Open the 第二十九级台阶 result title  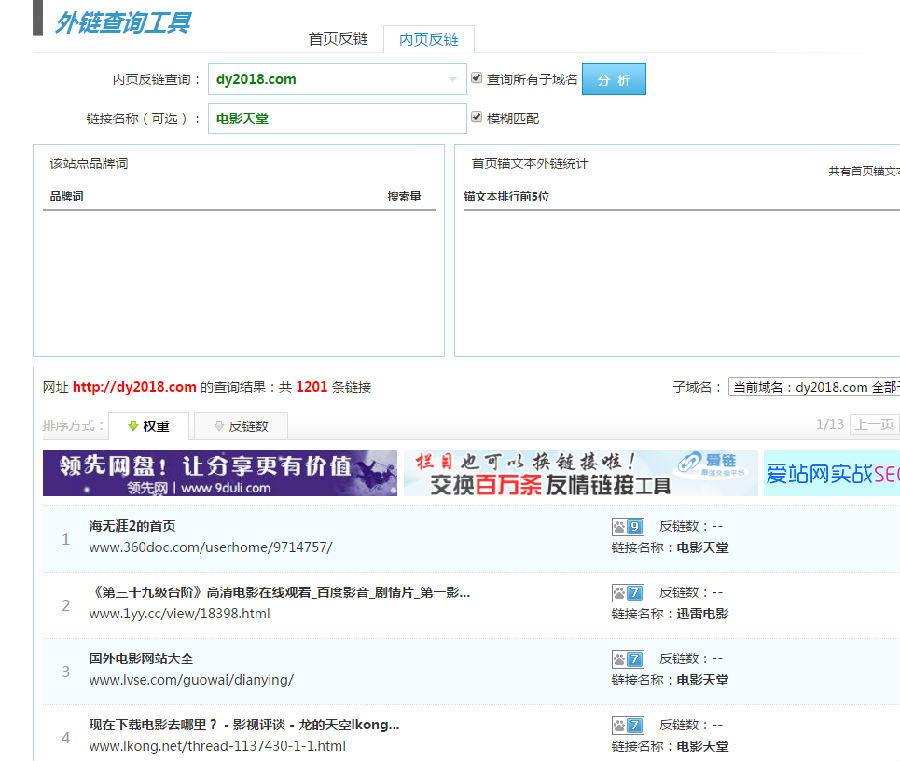click(x=280, y=592)
